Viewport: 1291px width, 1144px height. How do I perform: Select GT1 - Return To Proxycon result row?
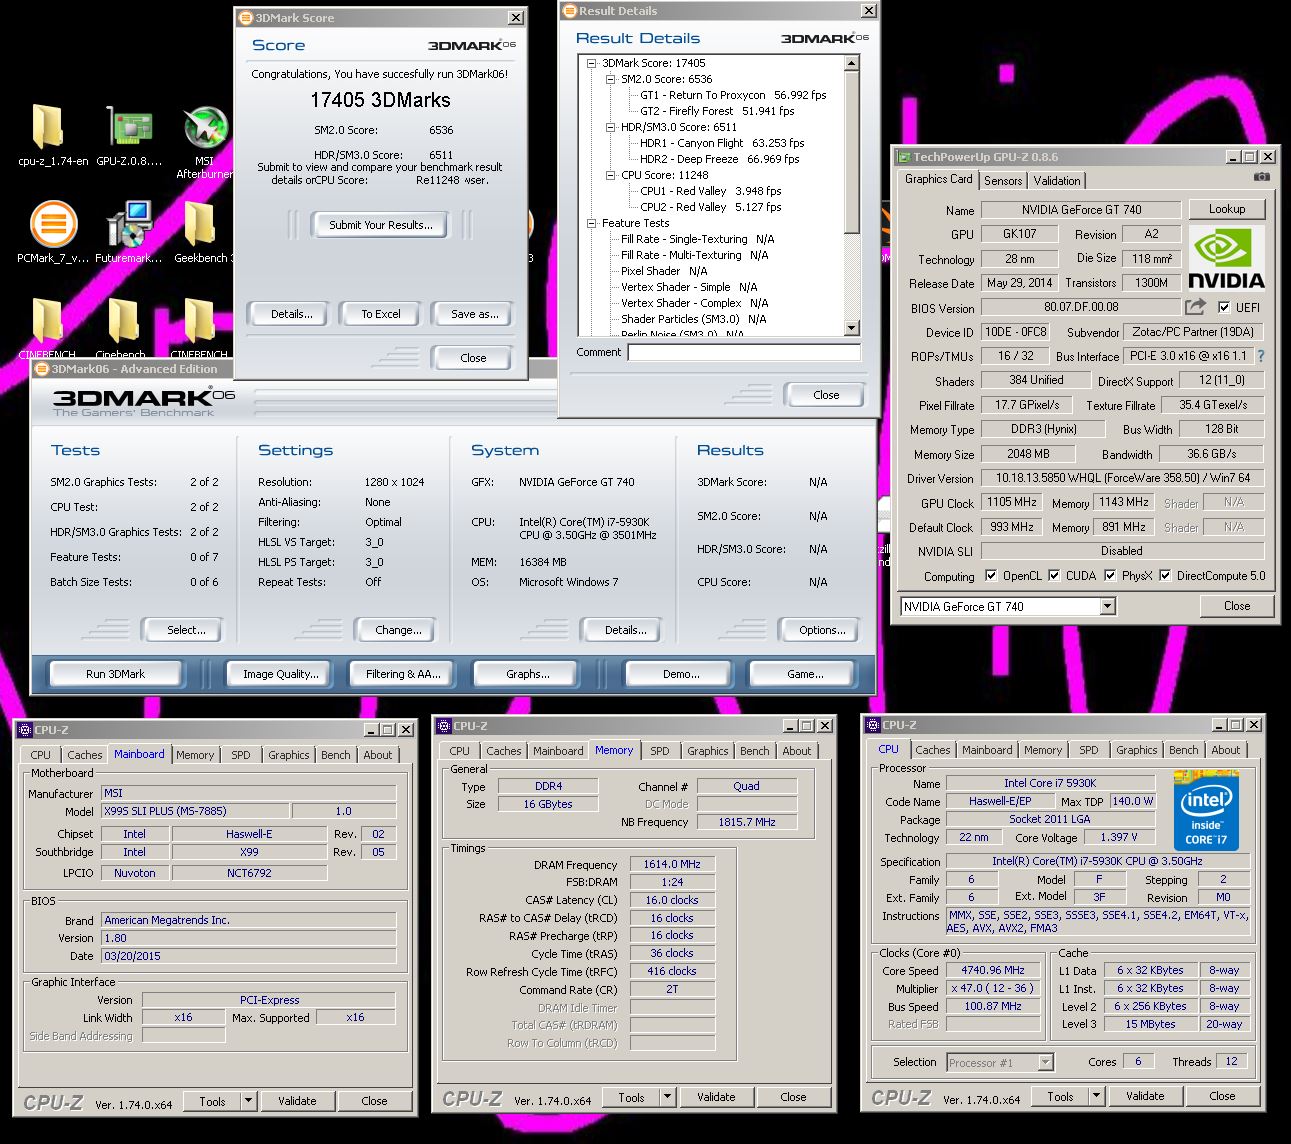point(733,95)
